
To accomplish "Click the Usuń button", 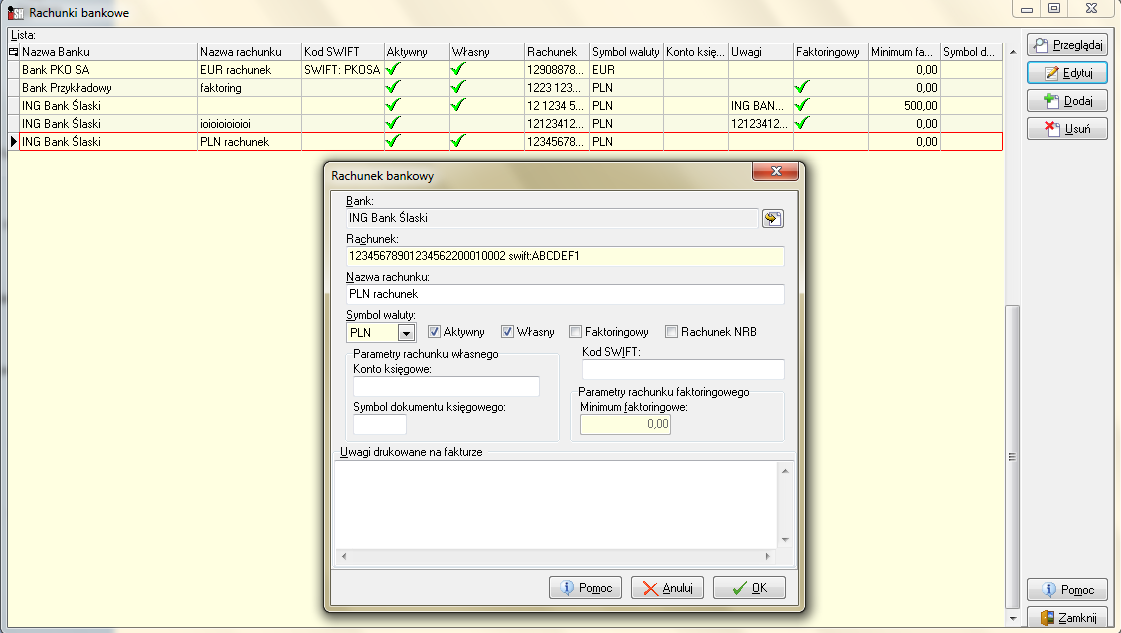I will 1067,129.
